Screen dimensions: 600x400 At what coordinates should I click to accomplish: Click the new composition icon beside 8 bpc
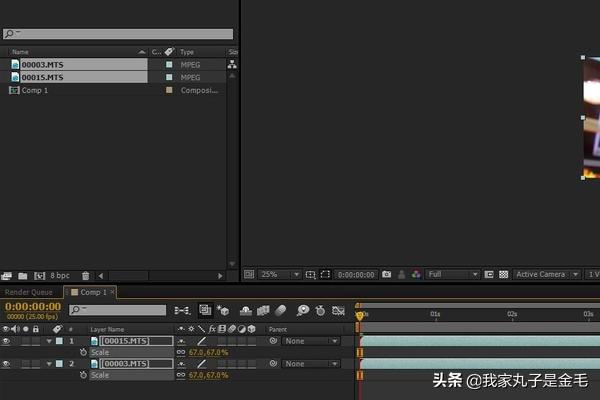point(40,276)
